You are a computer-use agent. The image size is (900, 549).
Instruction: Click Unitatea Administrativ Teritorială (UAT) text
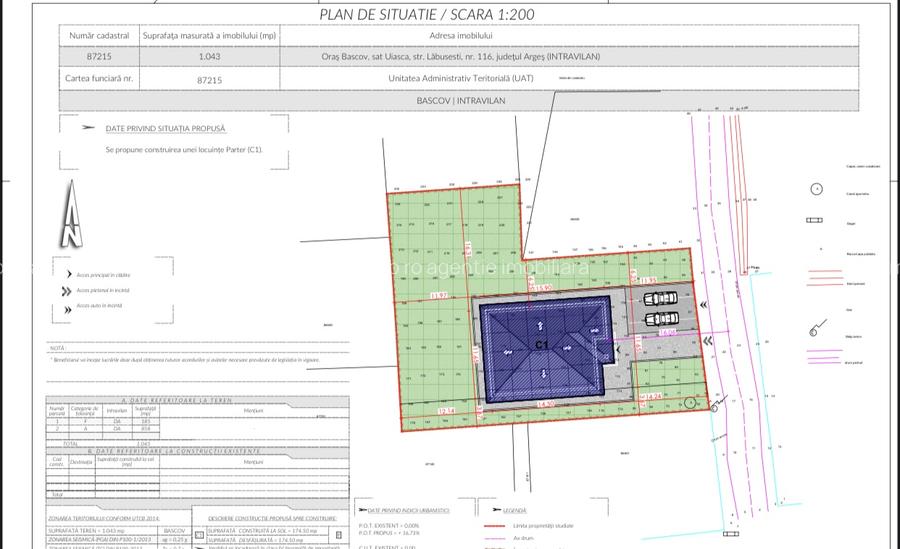point(461,78)
